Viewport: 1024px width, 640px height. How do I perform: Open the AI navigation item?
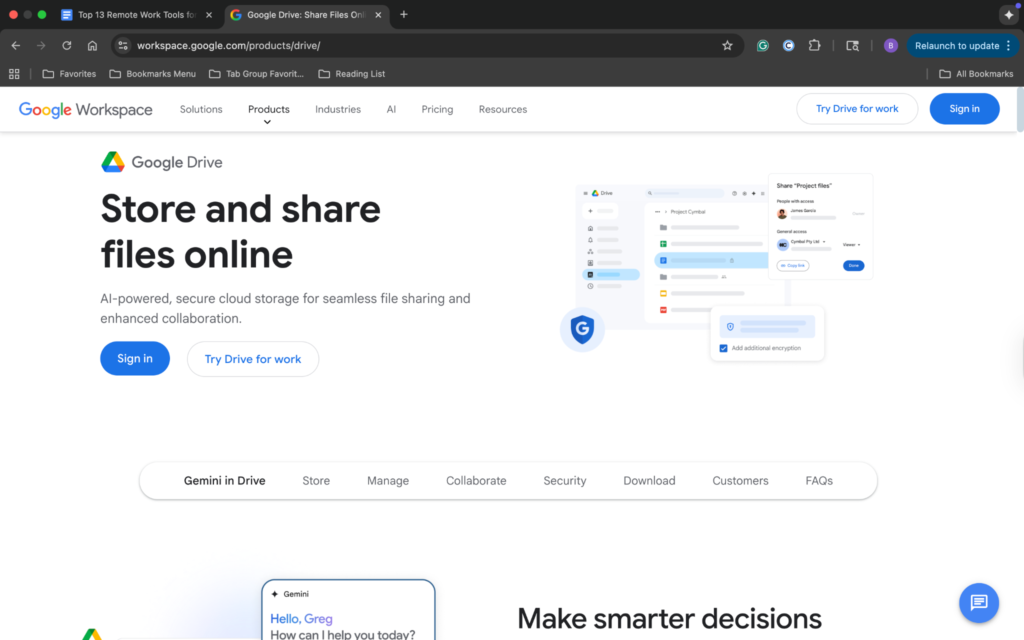[x=391, y=109]
